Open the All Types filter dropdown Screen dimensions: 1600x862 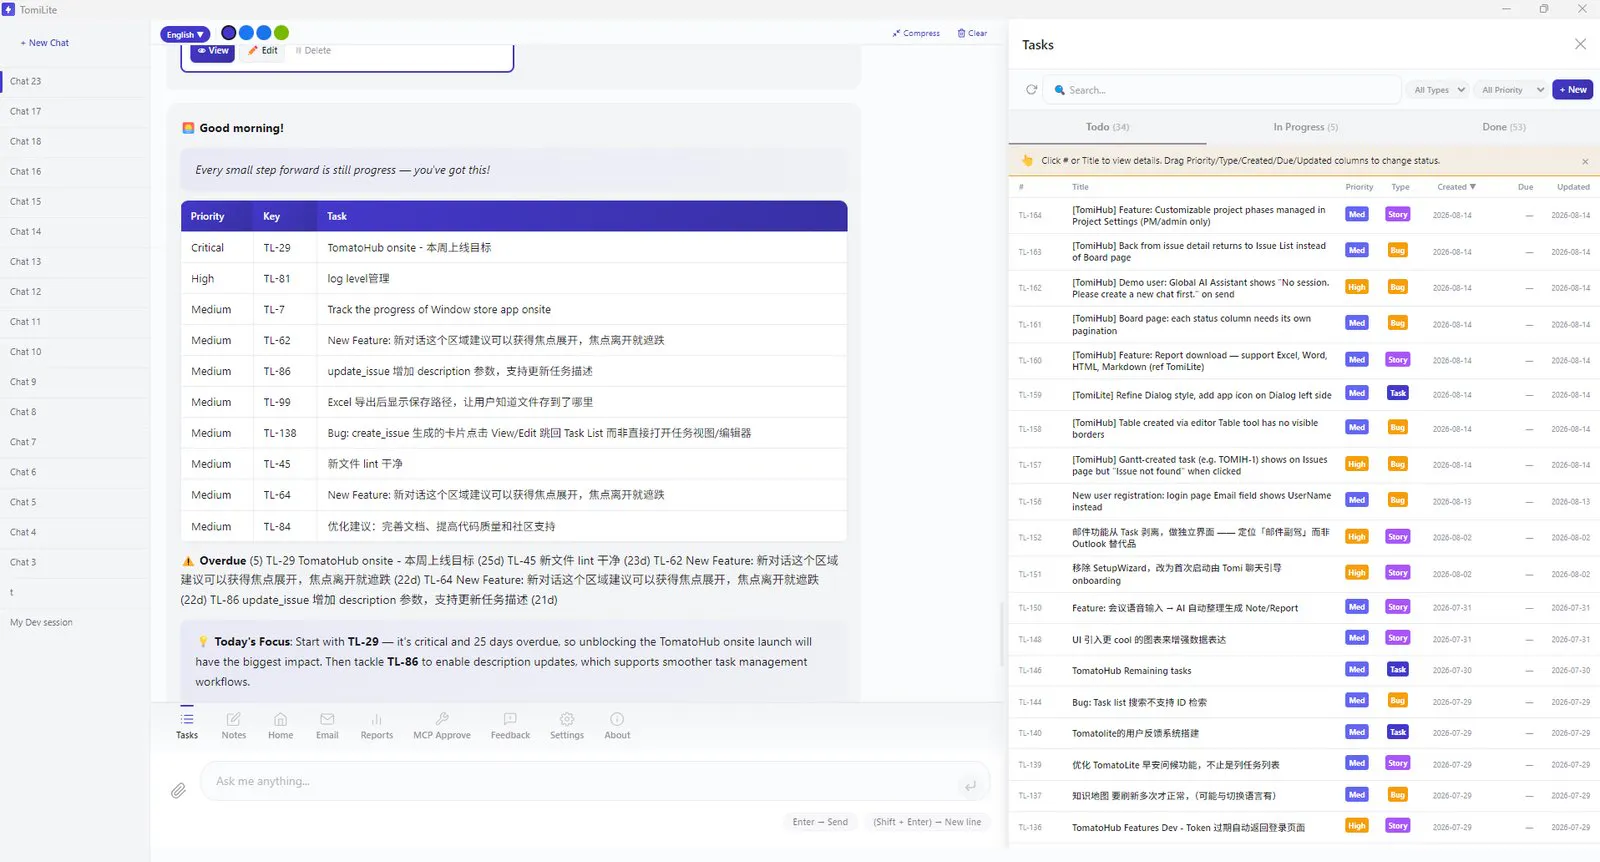[1438, 90]
